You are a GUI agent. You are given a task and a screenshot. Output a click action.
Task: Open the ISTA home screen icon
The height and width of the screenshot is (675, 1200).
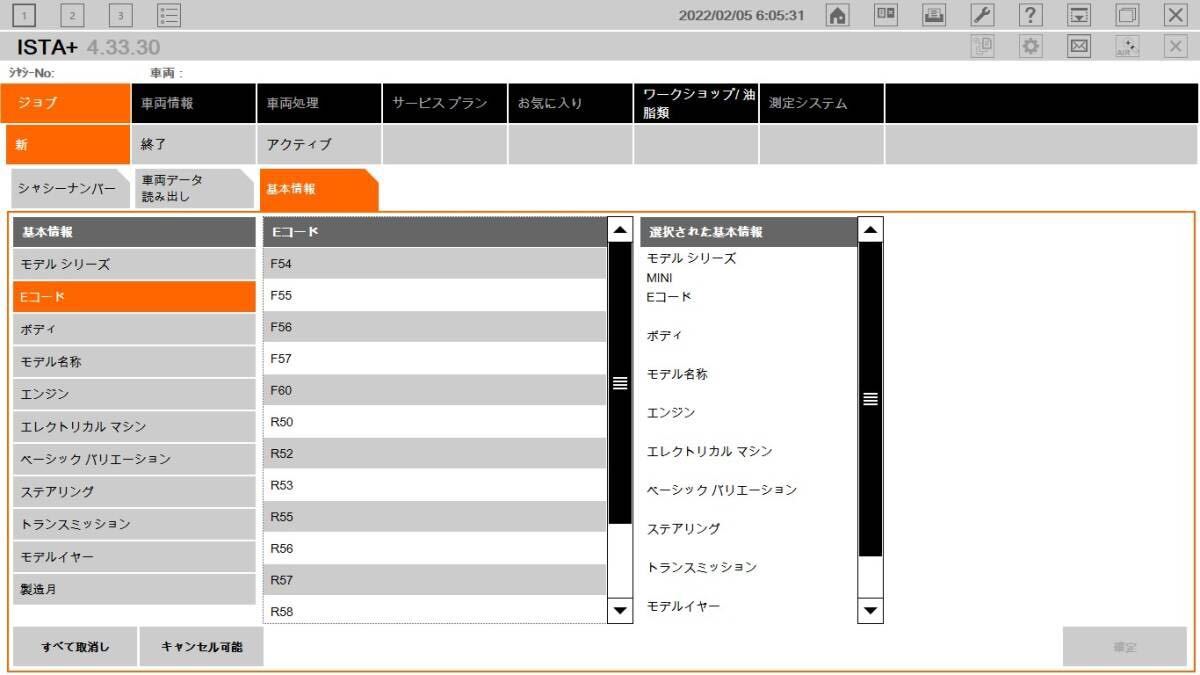point(838,15)
